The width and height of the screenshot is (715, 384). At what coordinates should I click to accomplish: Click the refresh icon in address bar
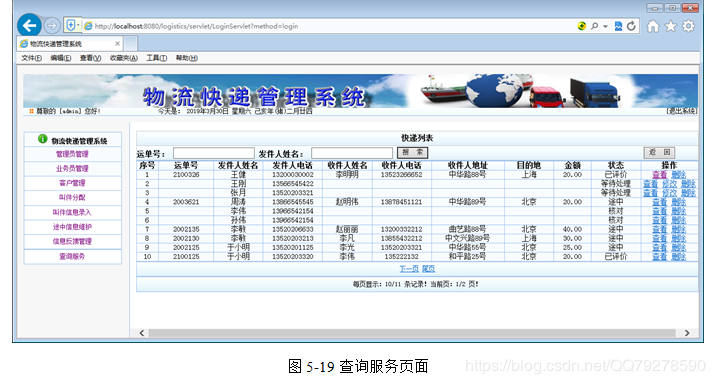coord(631,26)
